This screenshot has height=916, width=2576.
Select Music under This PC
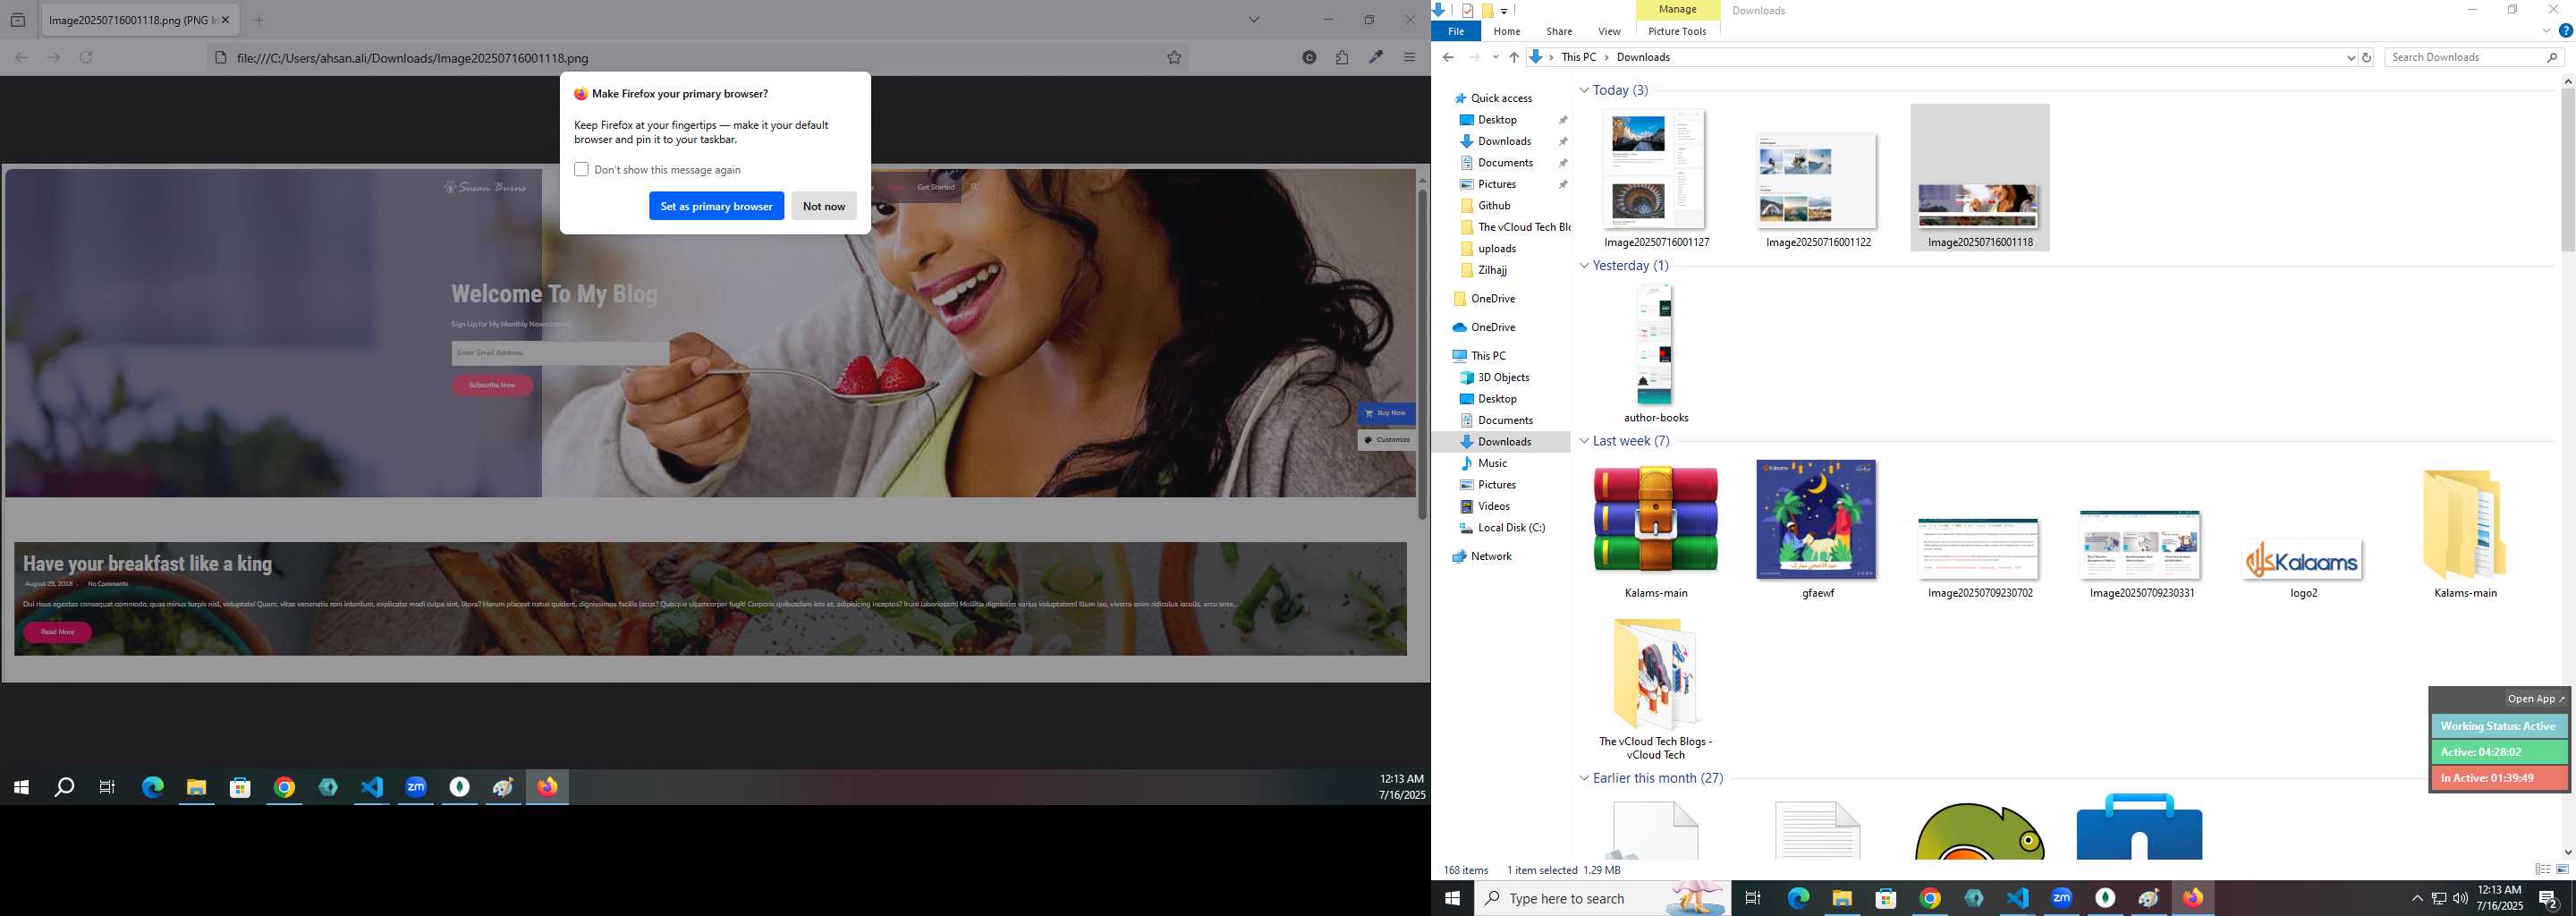[x=1492, y=463]
